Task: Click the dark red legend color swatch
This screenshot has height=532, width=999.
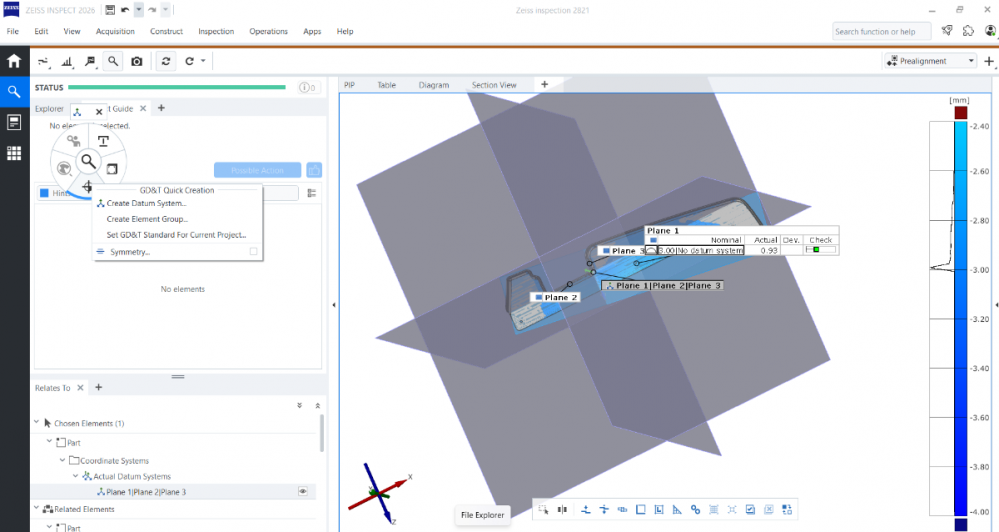Action: 960,113
